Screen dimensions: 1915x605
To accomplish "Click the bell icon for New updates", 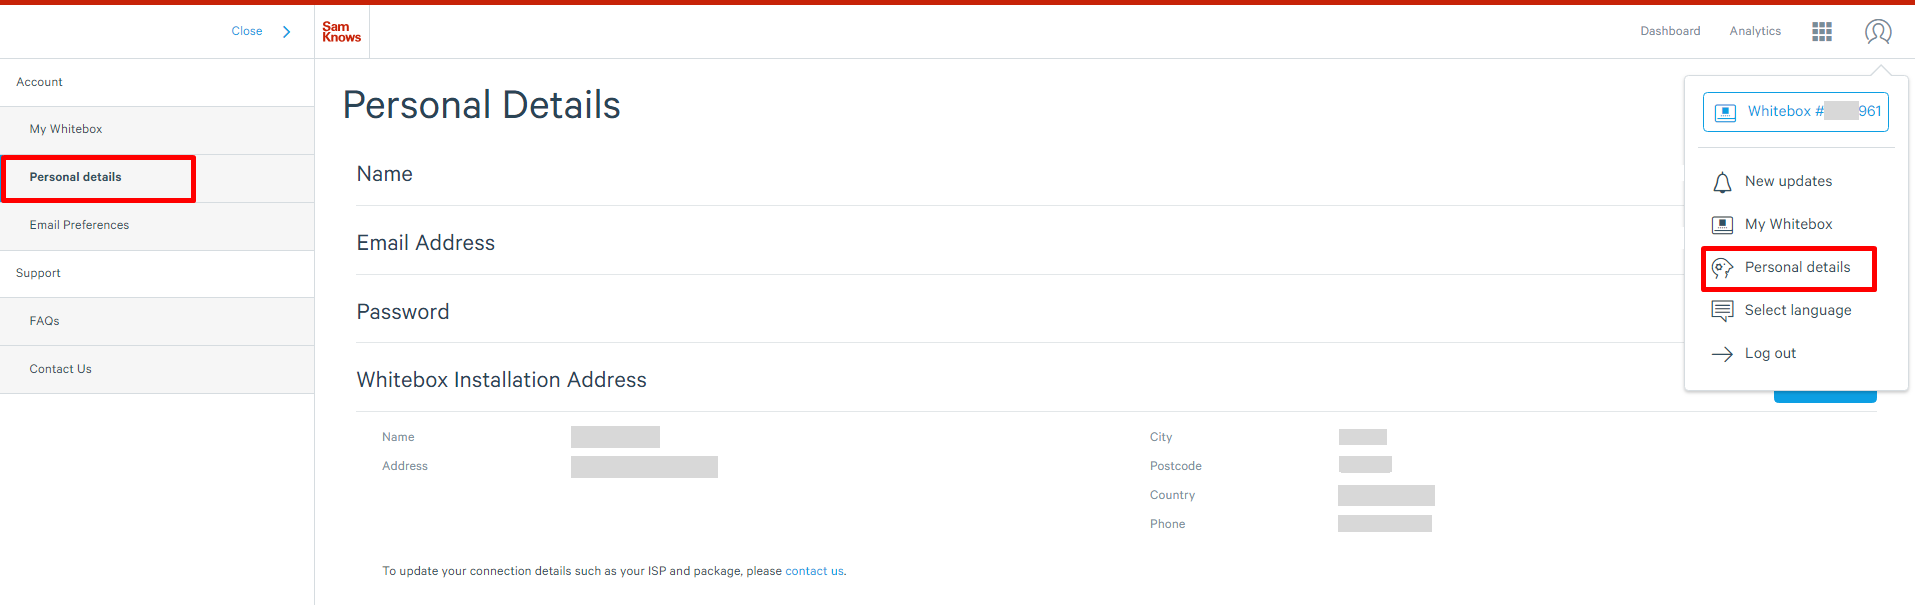I will (x=1722, y=182).
